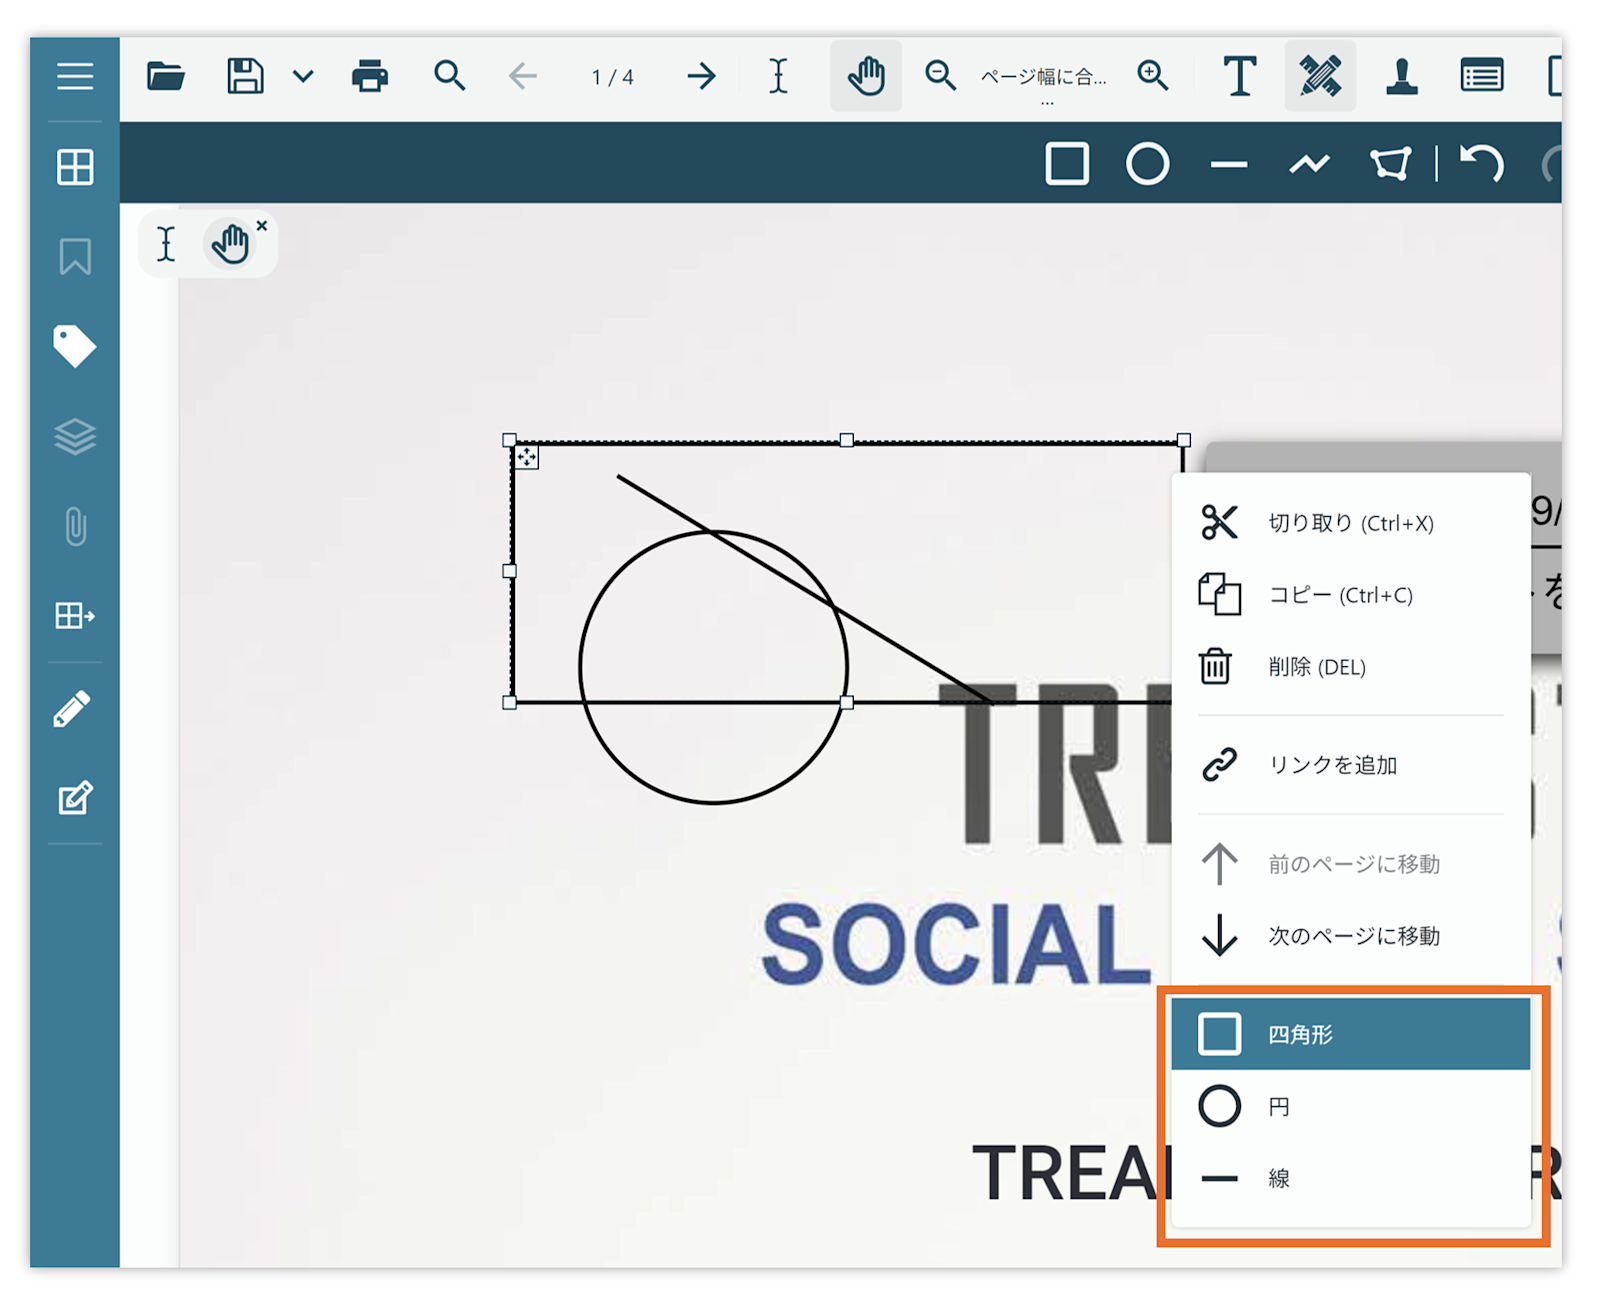Open the page export grid-arrow panel
1600x1304 pixels.
click(75, 616)
